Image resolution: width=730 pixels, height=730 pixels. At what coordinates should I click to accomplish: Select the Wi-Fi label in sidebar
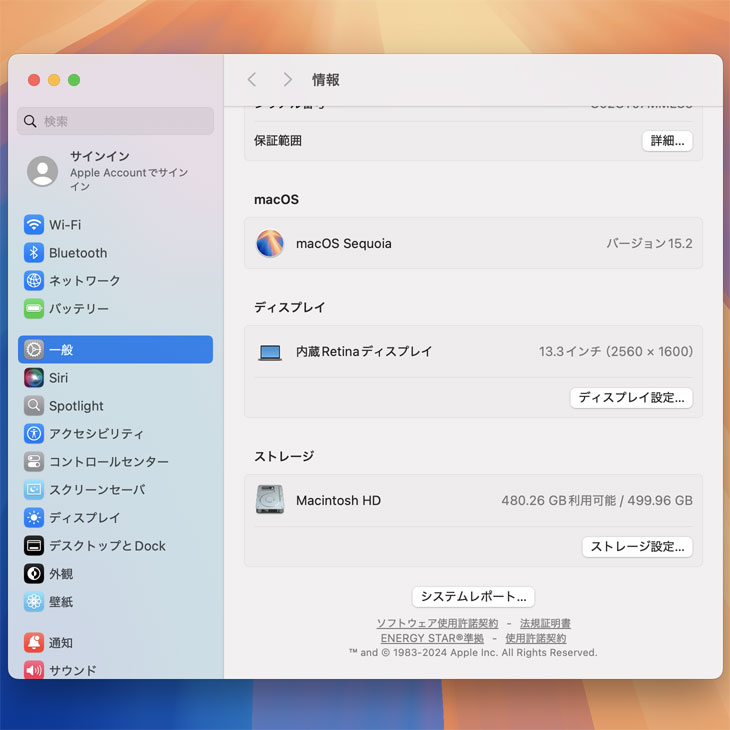(x=65, y=225)
